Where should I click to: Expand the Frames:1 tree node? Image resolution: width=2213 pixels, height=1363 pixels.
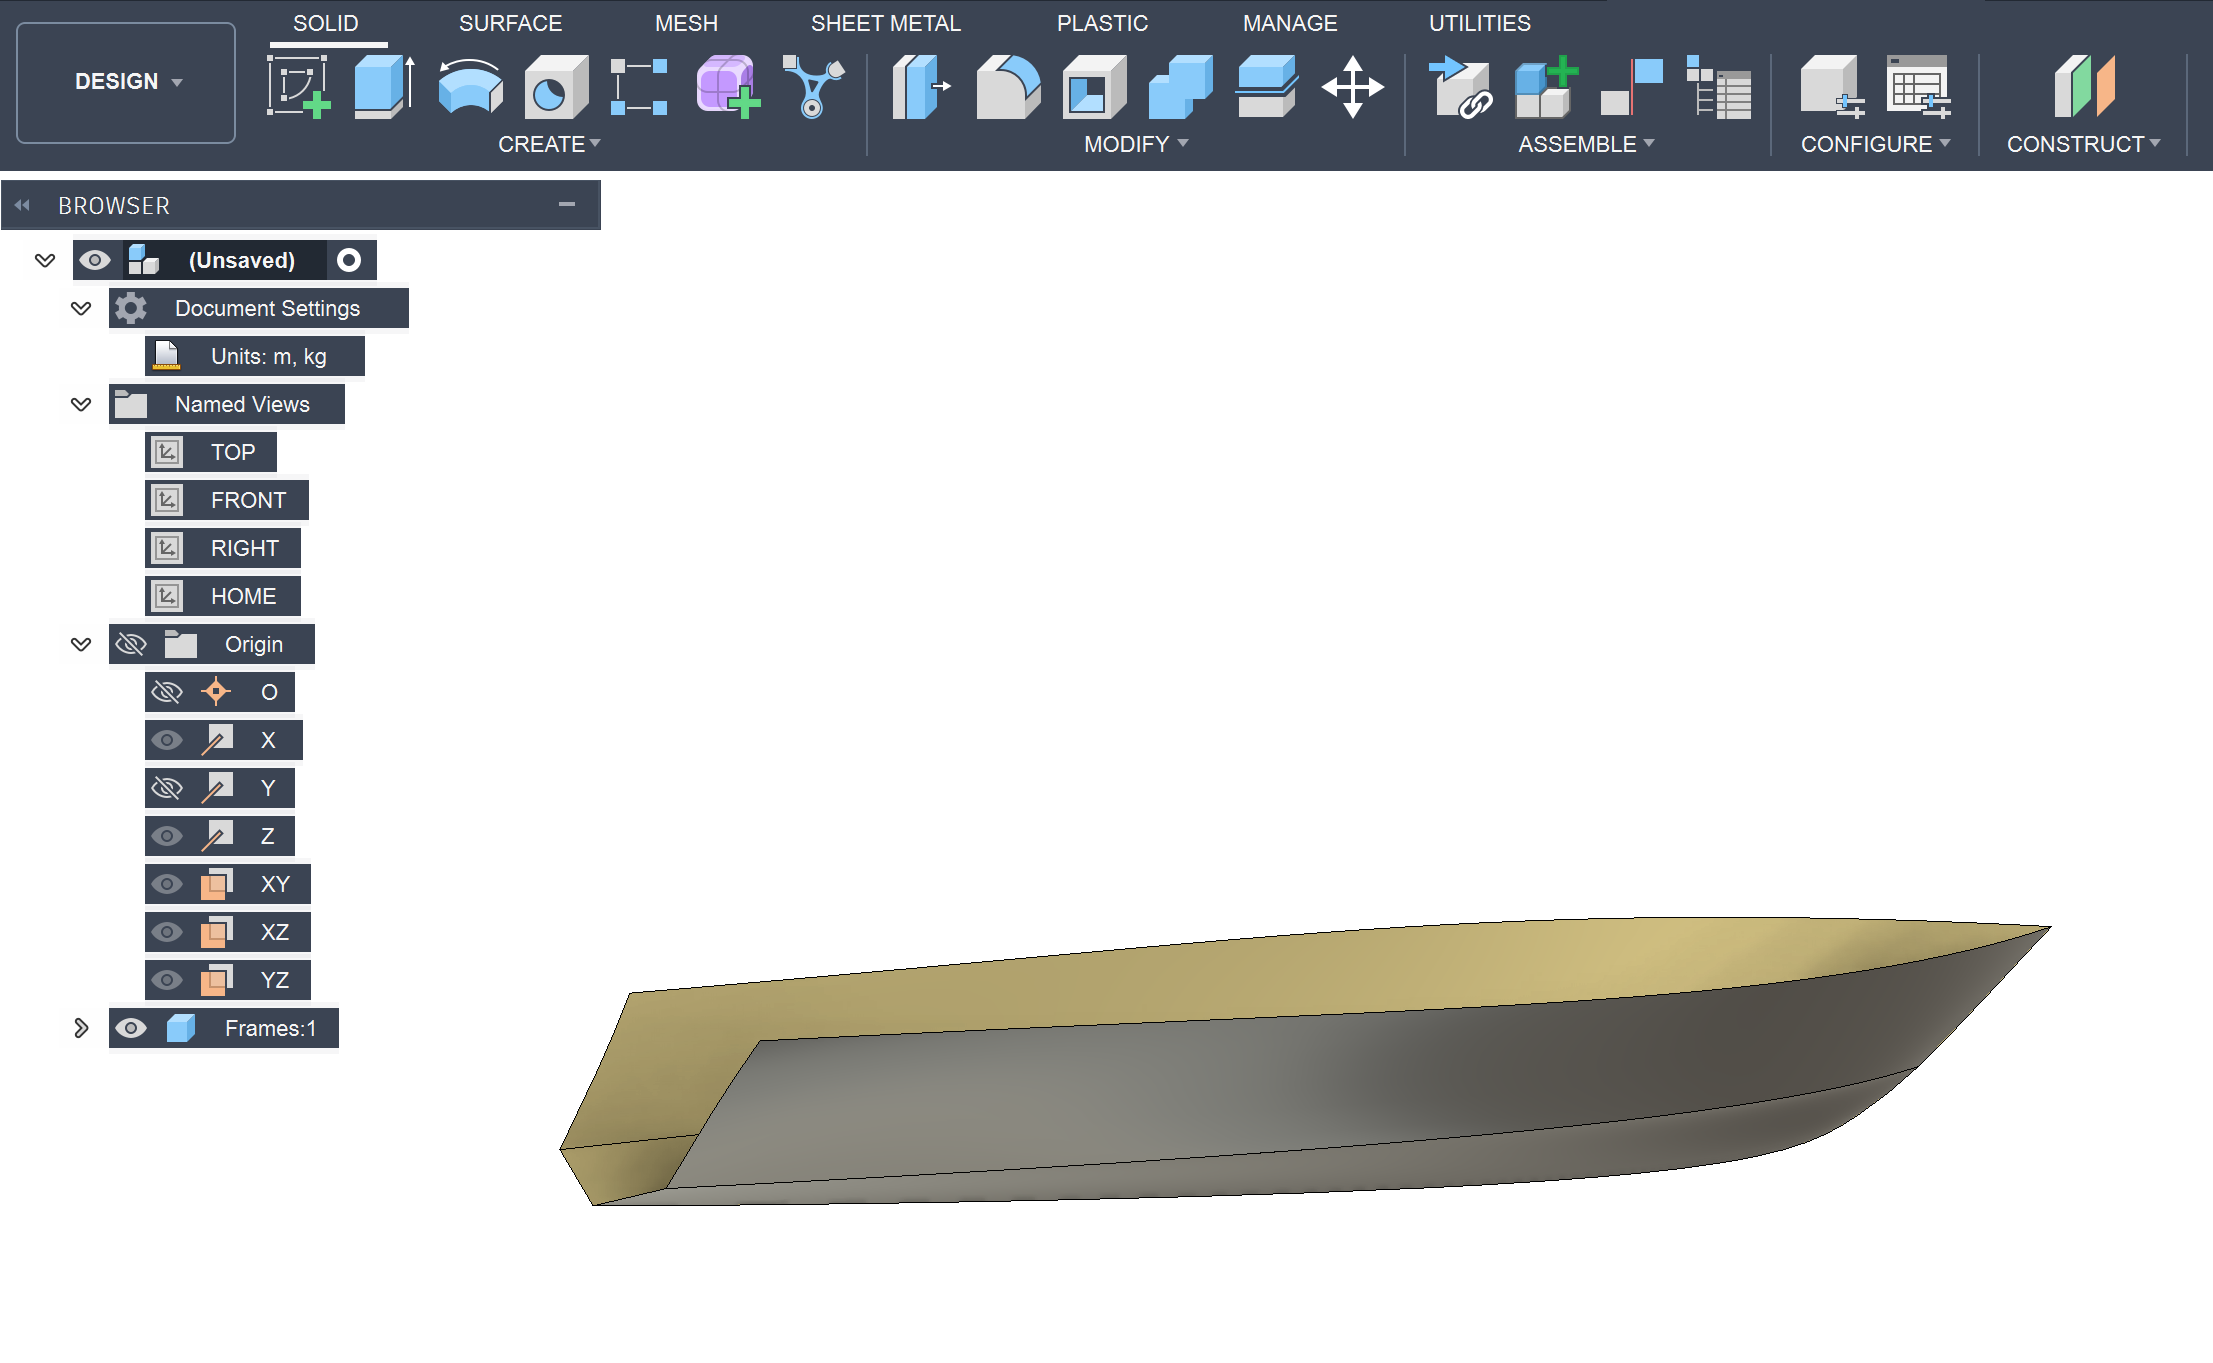[x=81, y=1028]
